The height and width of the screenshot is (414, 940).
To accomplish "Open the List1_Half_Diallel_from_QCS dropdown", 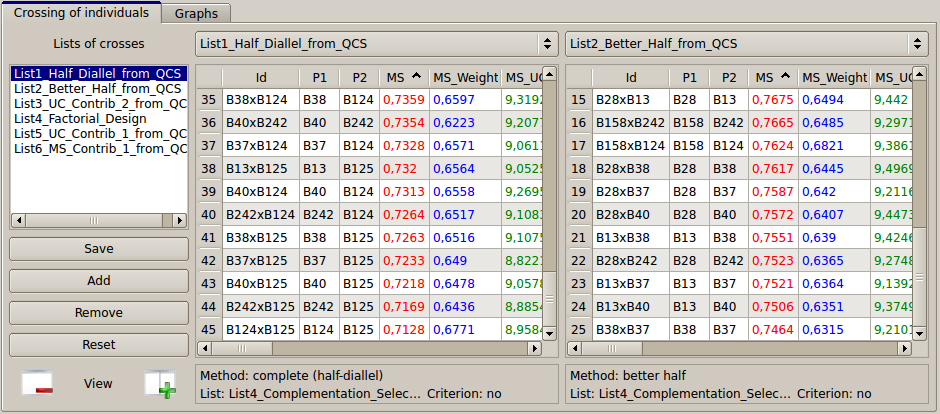I will tap(376, 44).
